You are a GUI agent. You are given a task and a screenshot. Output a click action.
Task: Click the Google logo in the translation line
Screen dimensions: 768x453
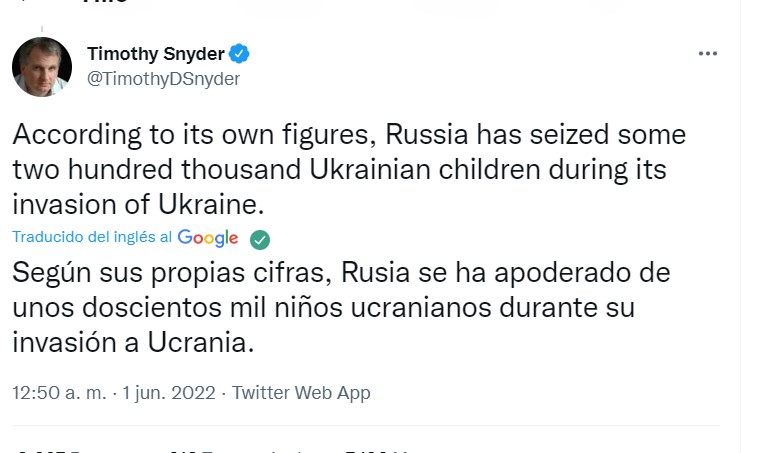click(x=208, y=238)
